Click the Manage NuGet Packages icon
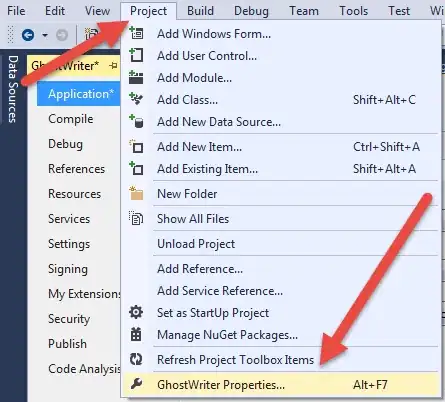Screen dimensions: 445x402 coord(136,334)
